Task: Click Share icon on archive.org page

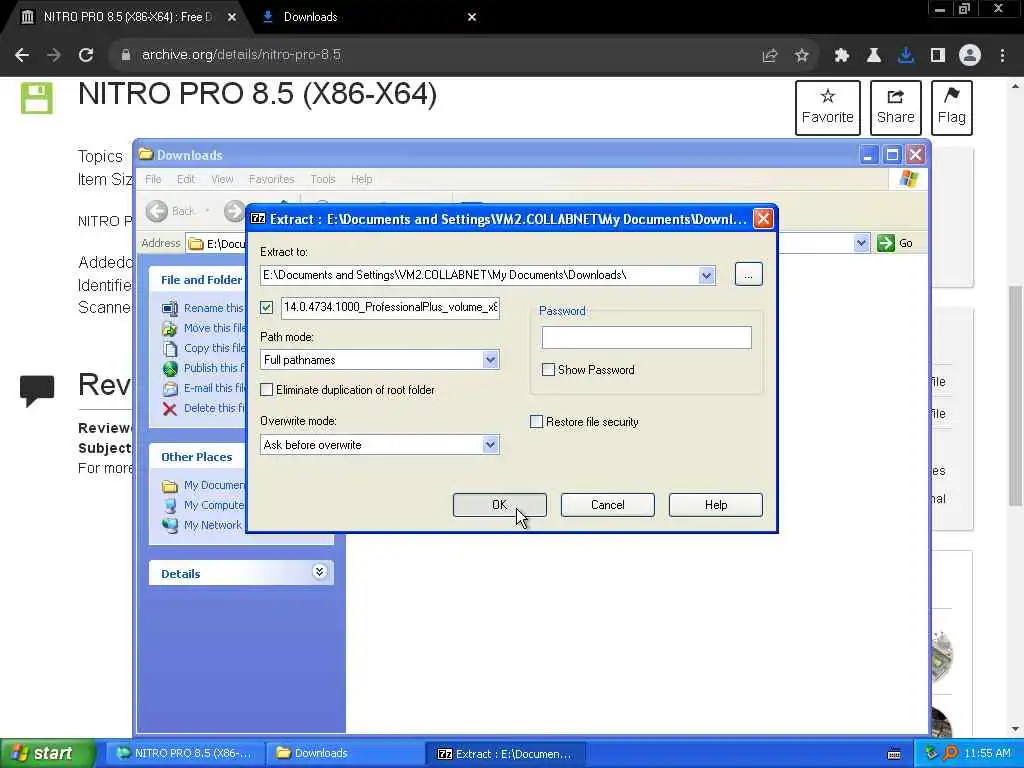Action: click(895, 108)
